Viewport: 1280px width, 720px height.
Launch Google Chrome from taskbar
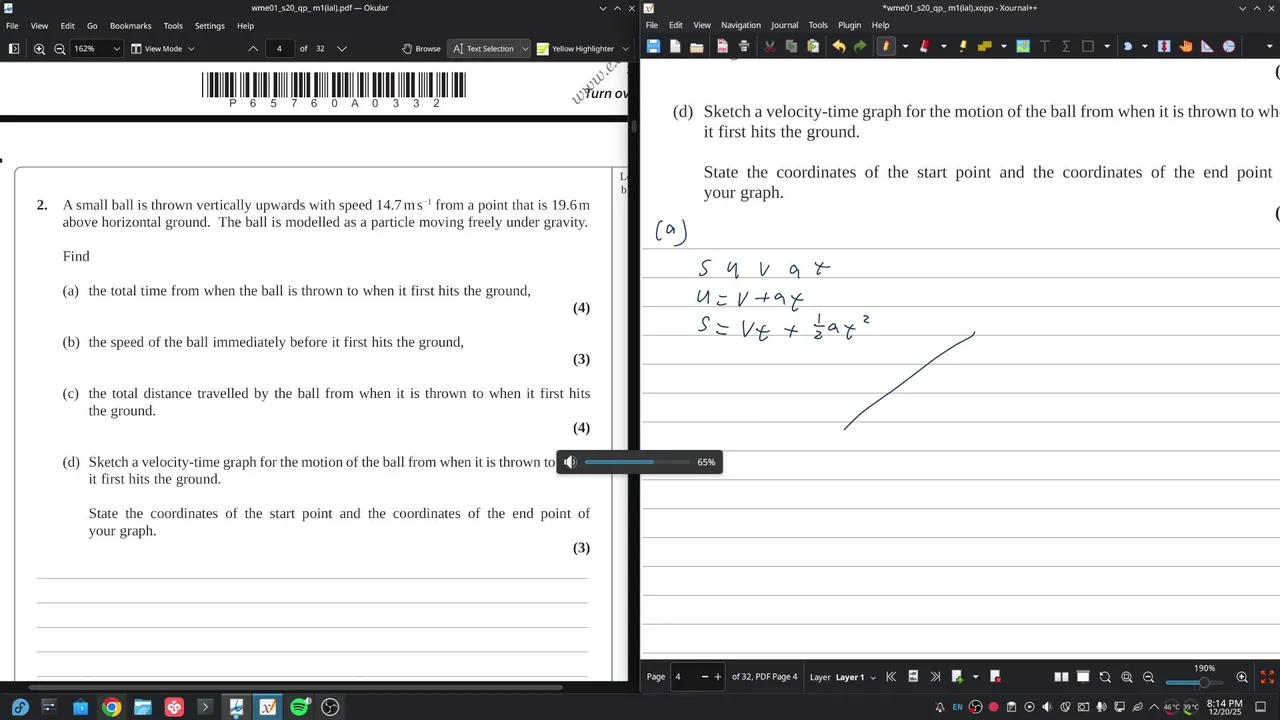click(111, 707)
